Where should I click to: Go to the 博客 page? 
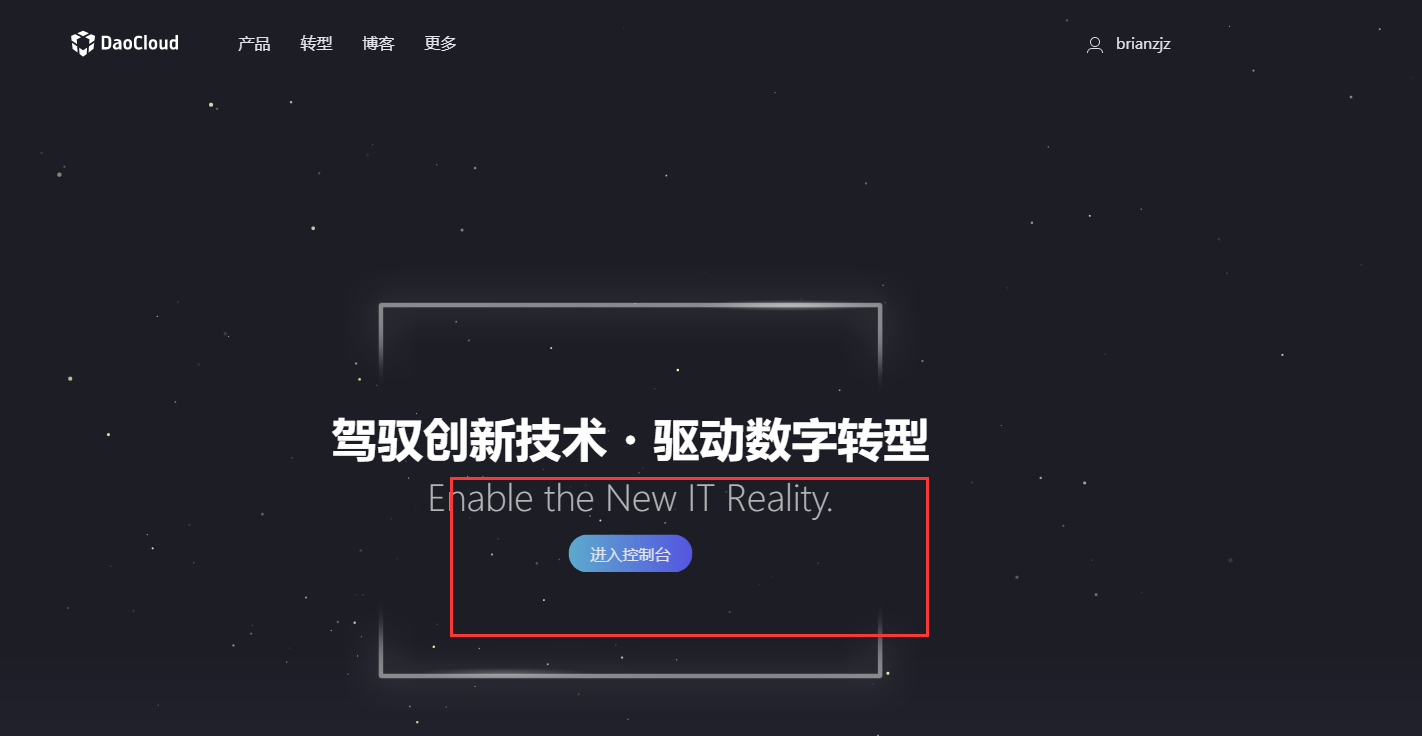pyautogui.click(x=378, y=44)
